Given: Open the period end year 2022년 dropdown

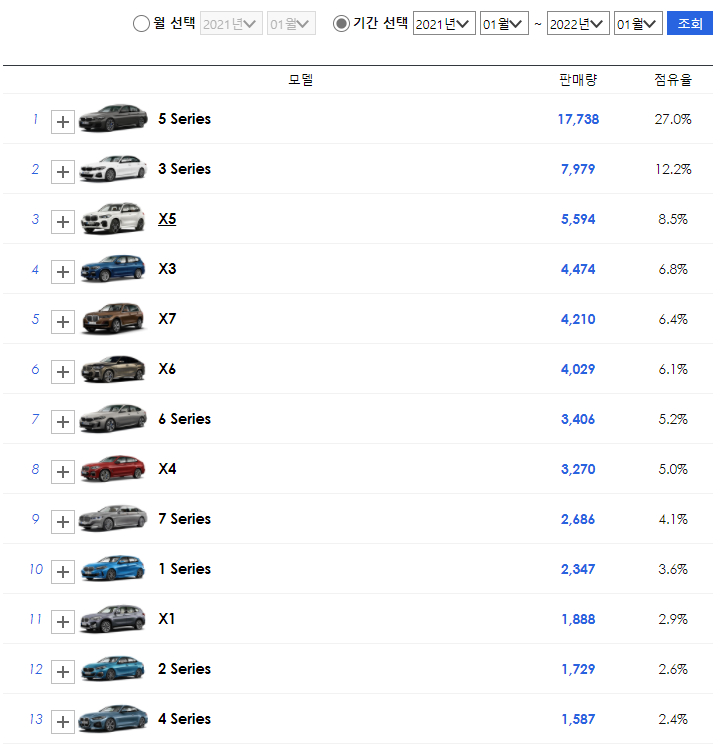Looking at the screenshot, I should coord(578,23).
